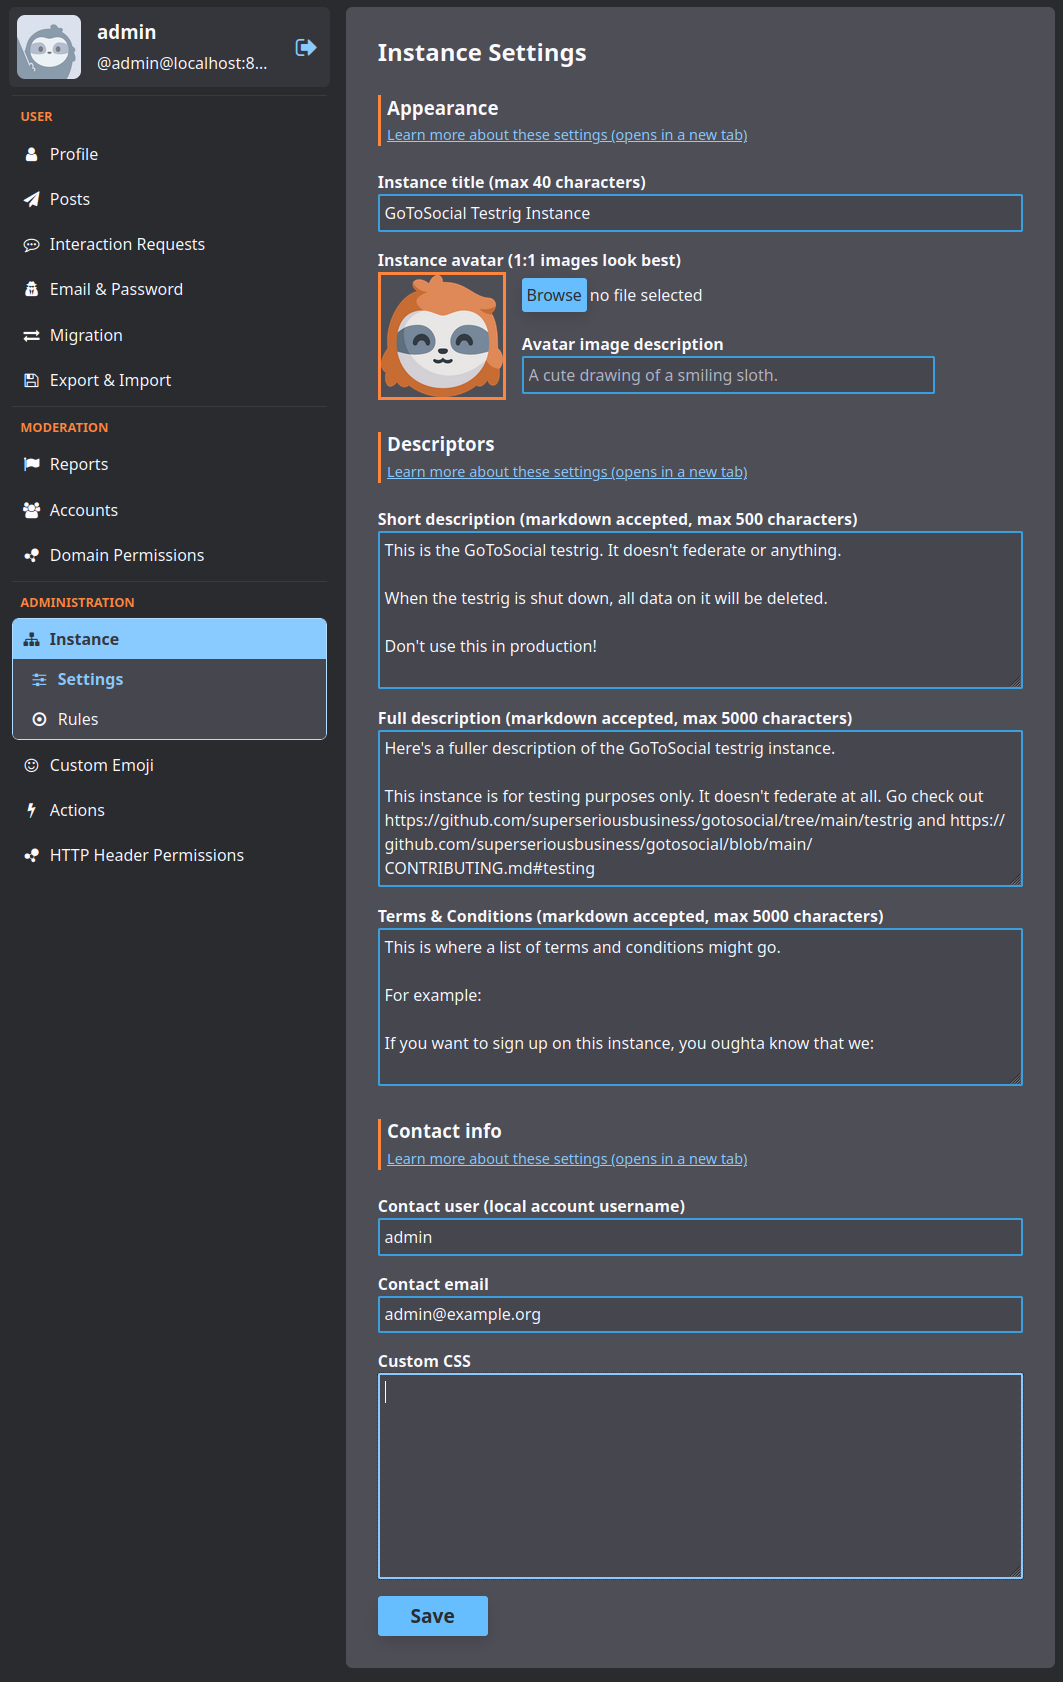Viewport: 1063px width, 1682px height.
Task: Open the Rules submenu item
Action: (x=78, y=719)
